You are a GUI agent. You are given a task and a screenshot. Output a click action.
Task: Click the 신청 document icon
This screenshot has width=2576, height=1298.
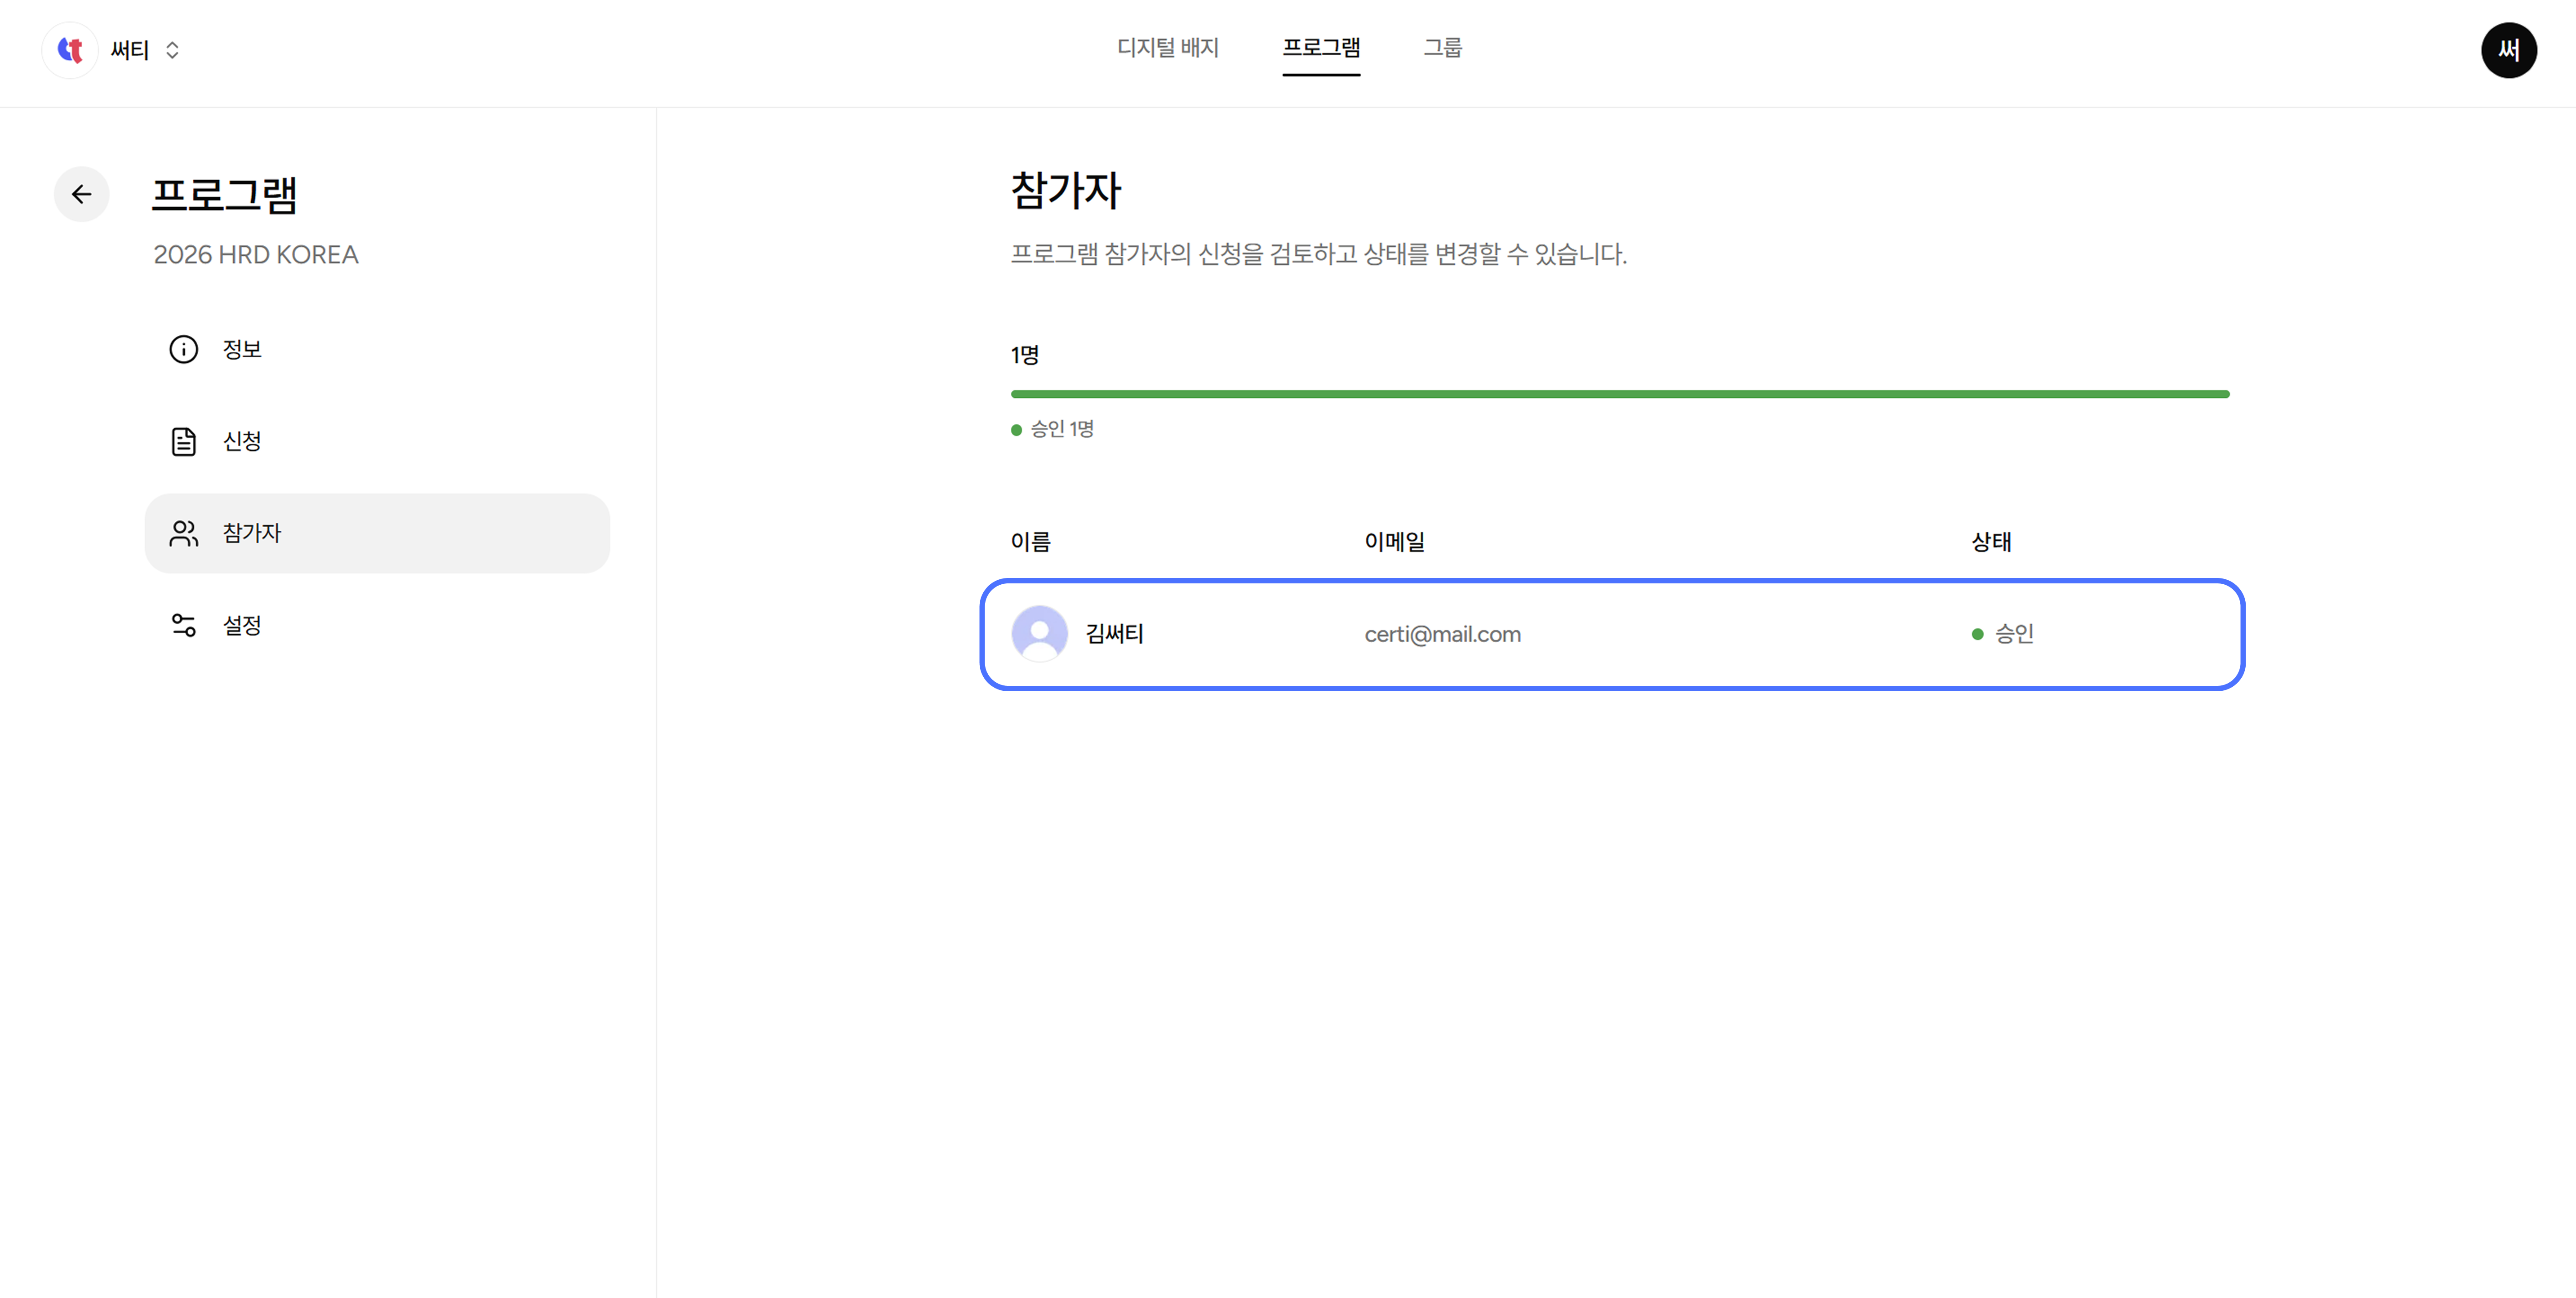tap(183, 441)
